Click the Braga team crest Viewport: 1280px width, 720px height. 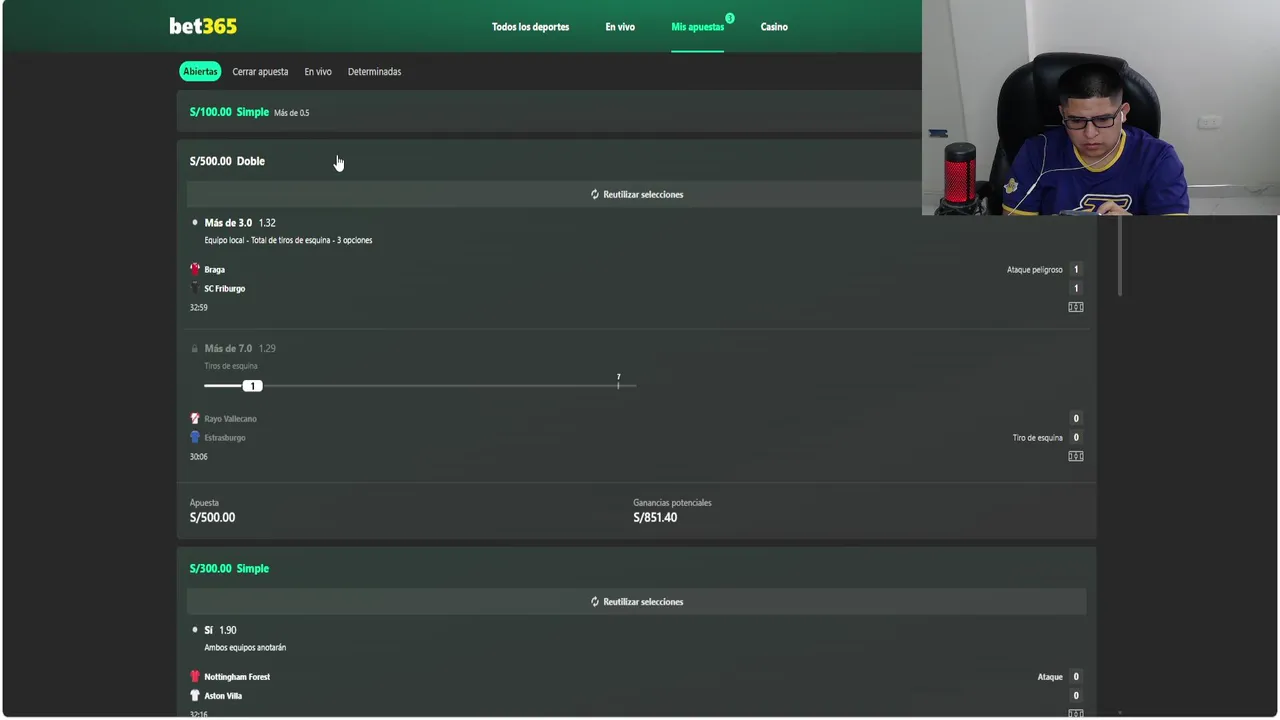[x=195, y=269]
